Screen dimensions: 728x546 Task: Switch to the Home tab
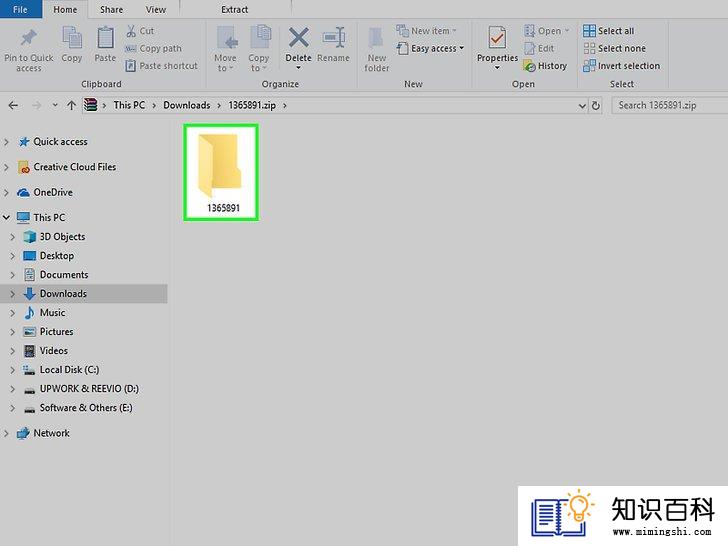click(65, 9)
